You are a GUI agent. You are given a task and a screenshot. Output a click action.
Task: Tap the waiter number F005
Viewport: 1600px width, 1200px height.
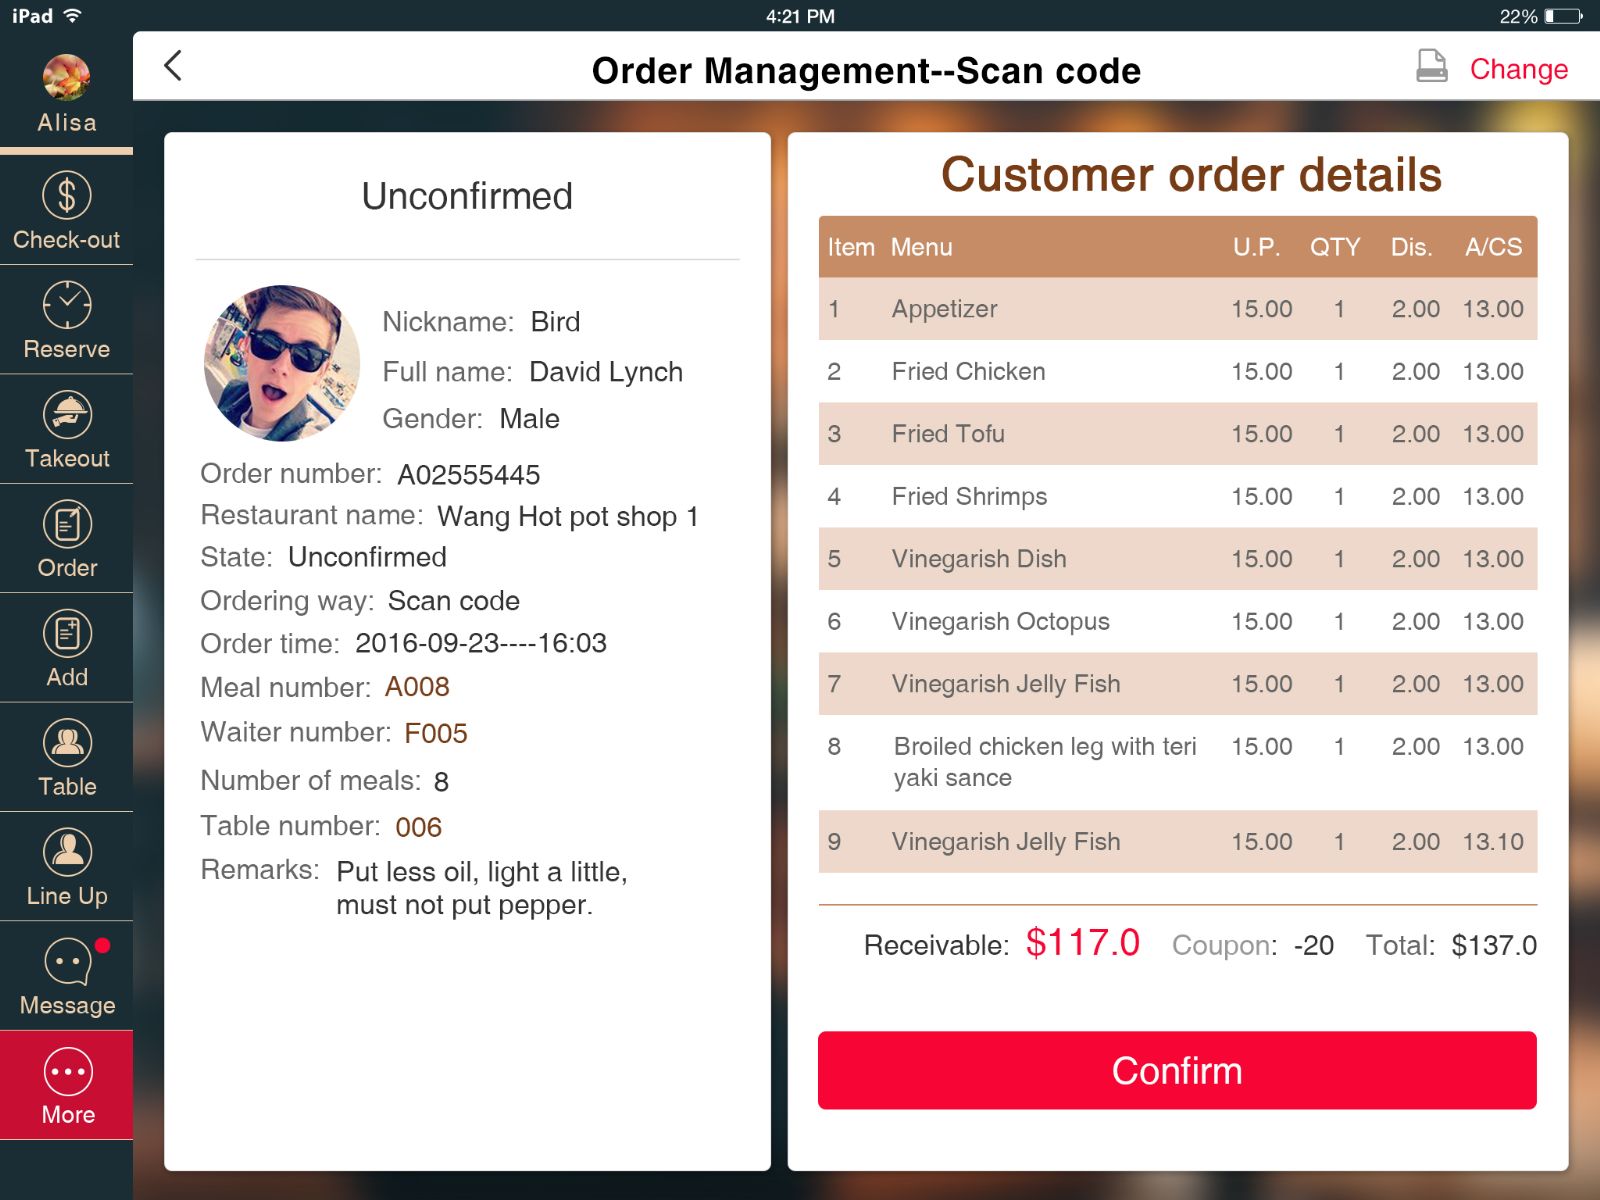pos(435,733)
